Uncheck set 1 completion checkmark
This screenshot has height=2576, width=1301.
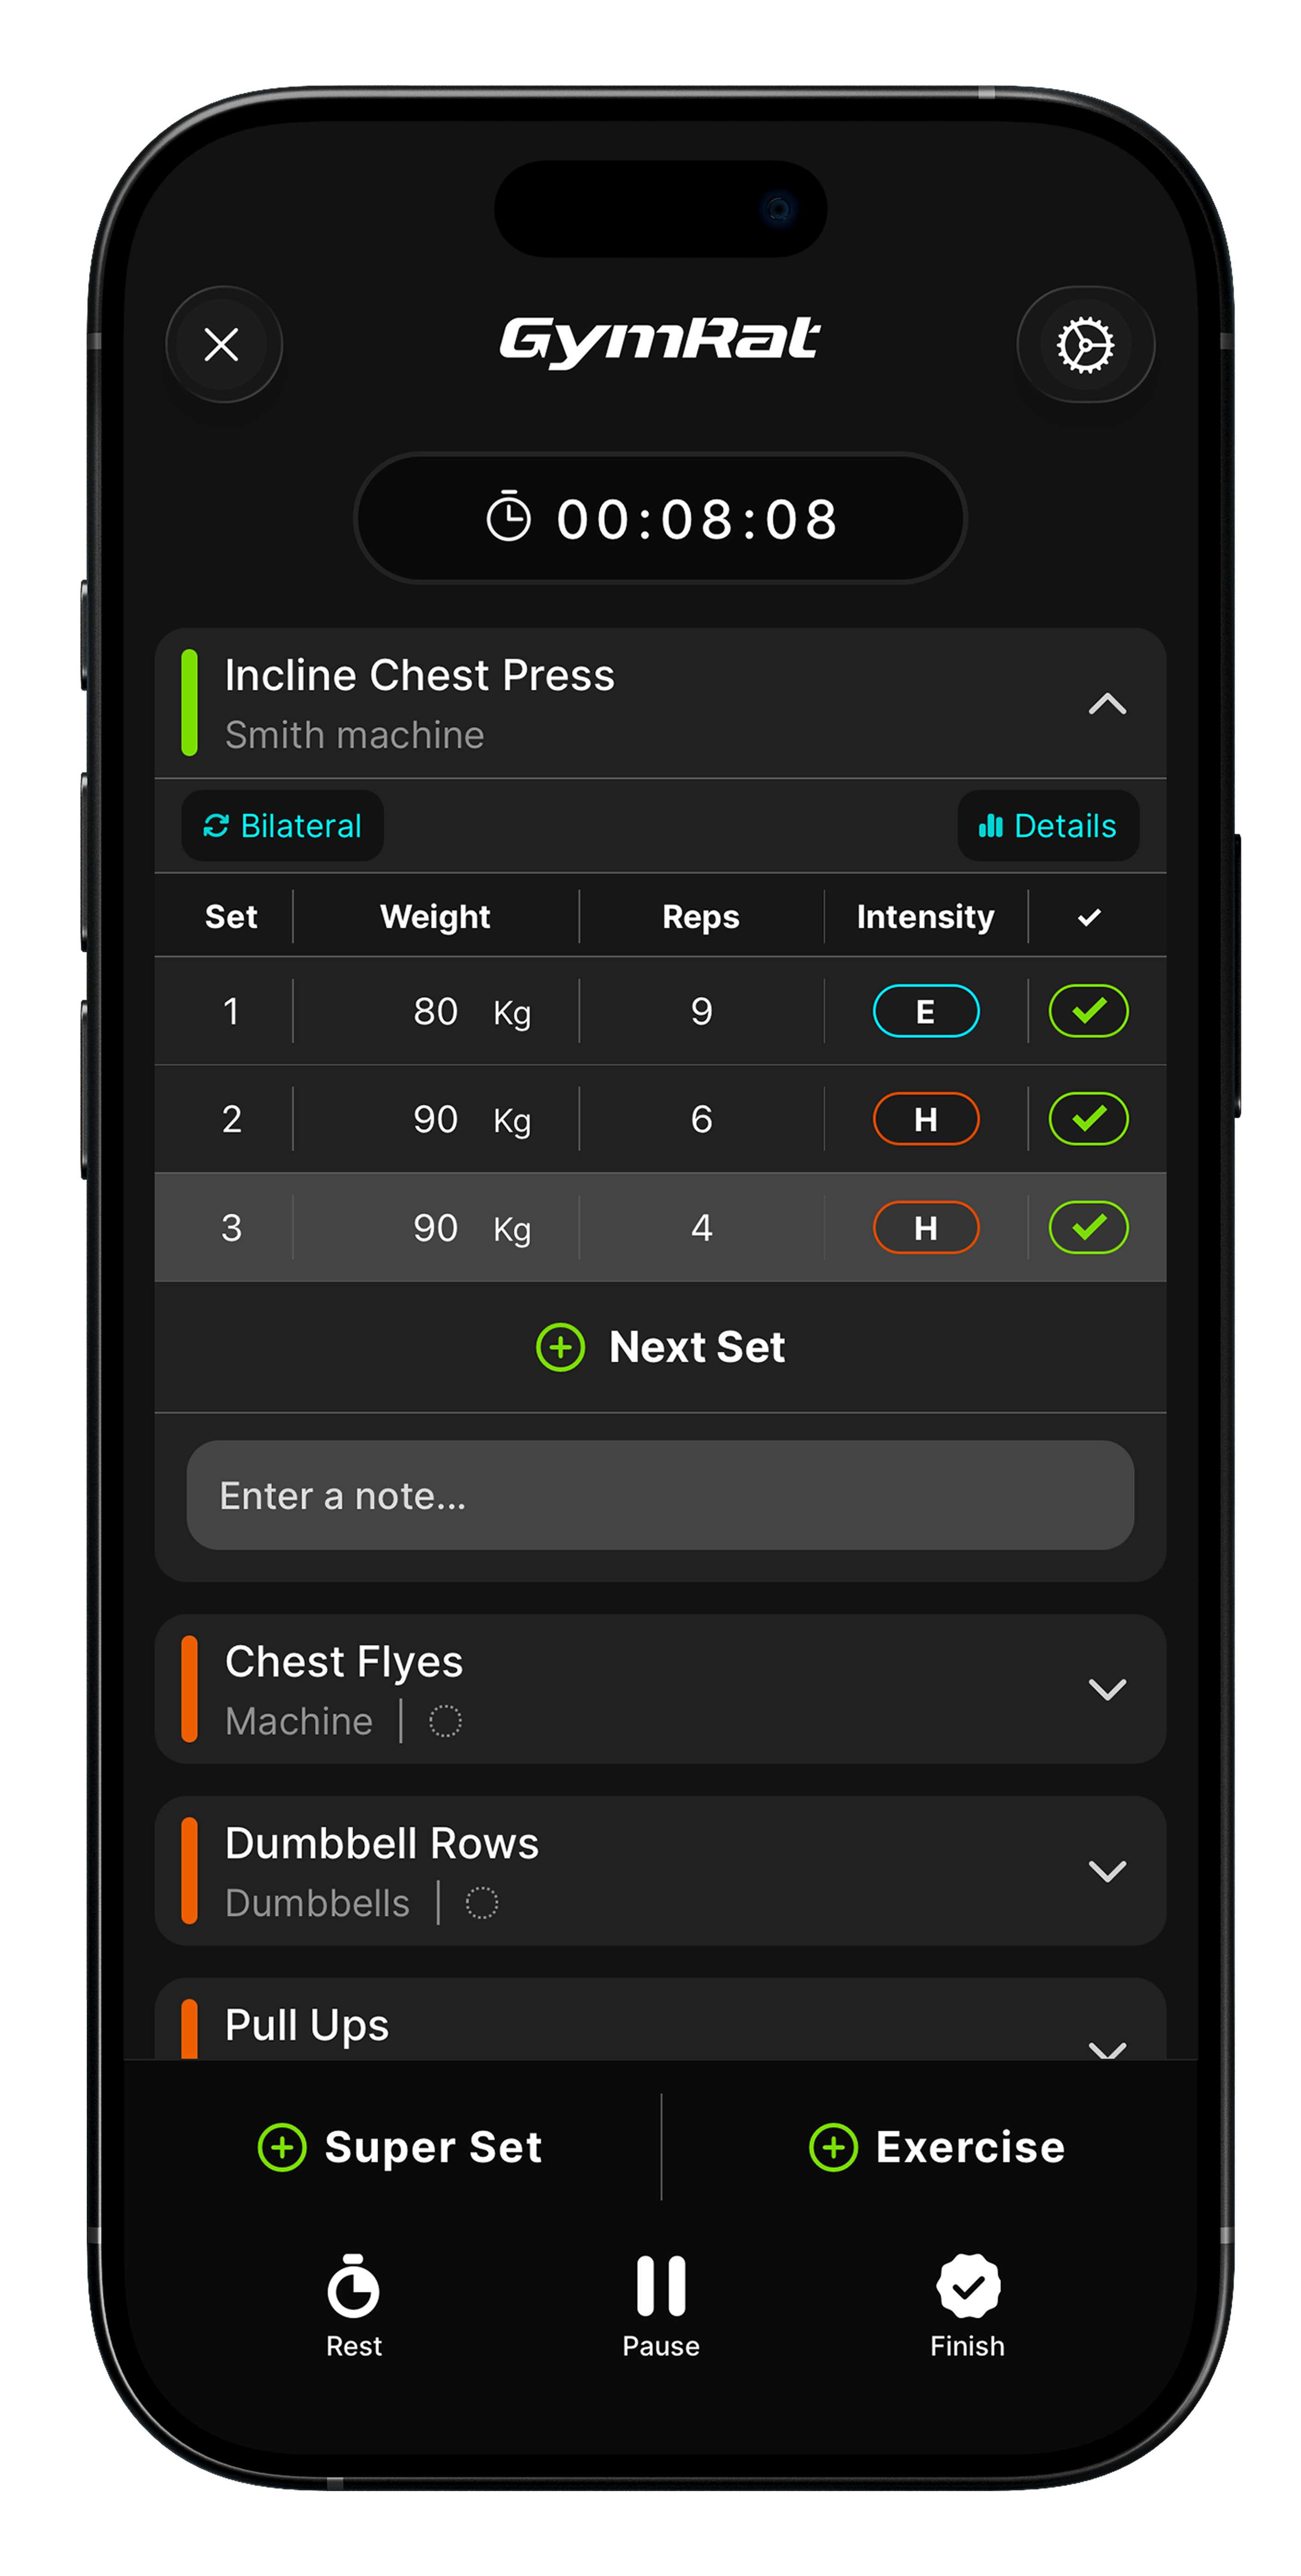[x=1088, y=1010]
